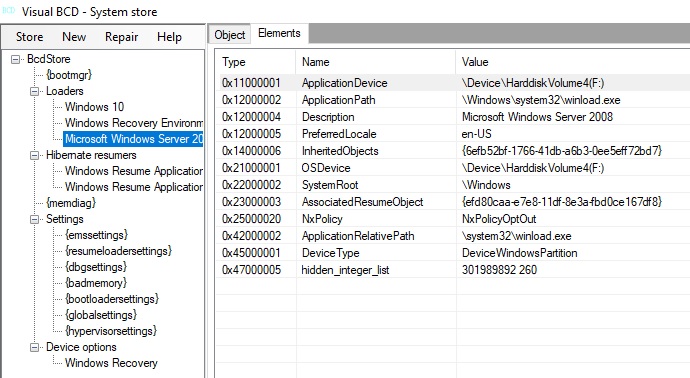This screenshot has width=690, height=378.
Task: Select the second Windows Resume Application entry
Action: pos(134,187)
